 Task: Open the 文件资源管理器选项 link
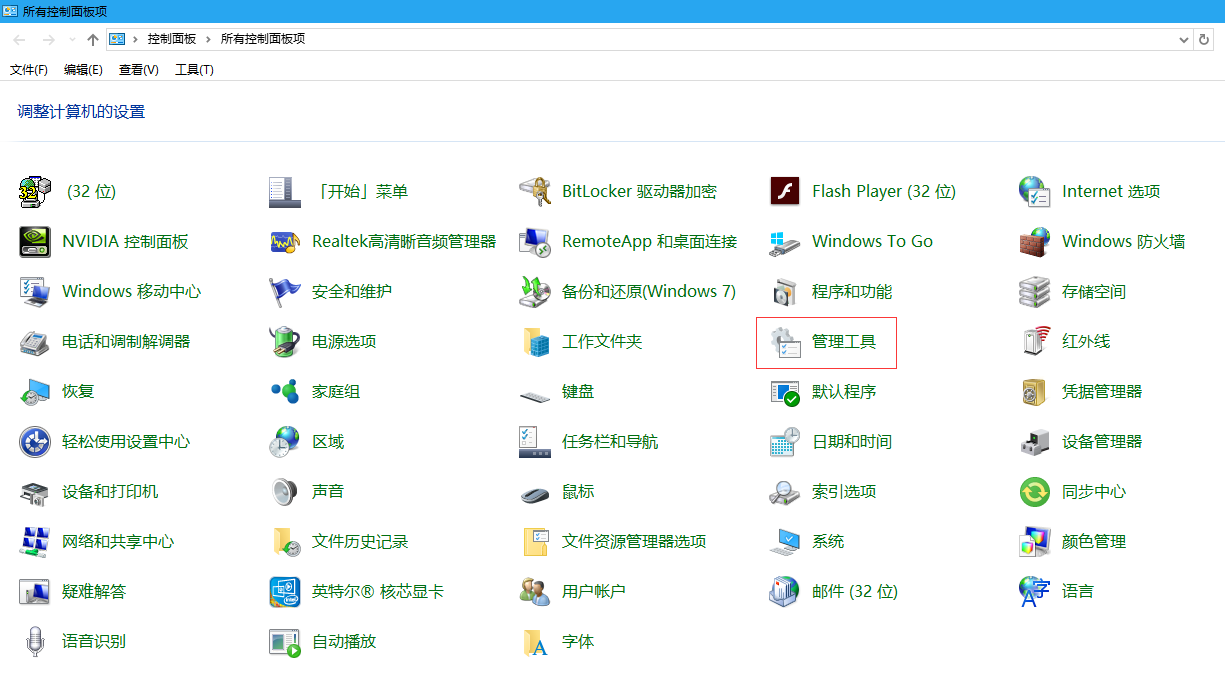(x=634, y=541)
